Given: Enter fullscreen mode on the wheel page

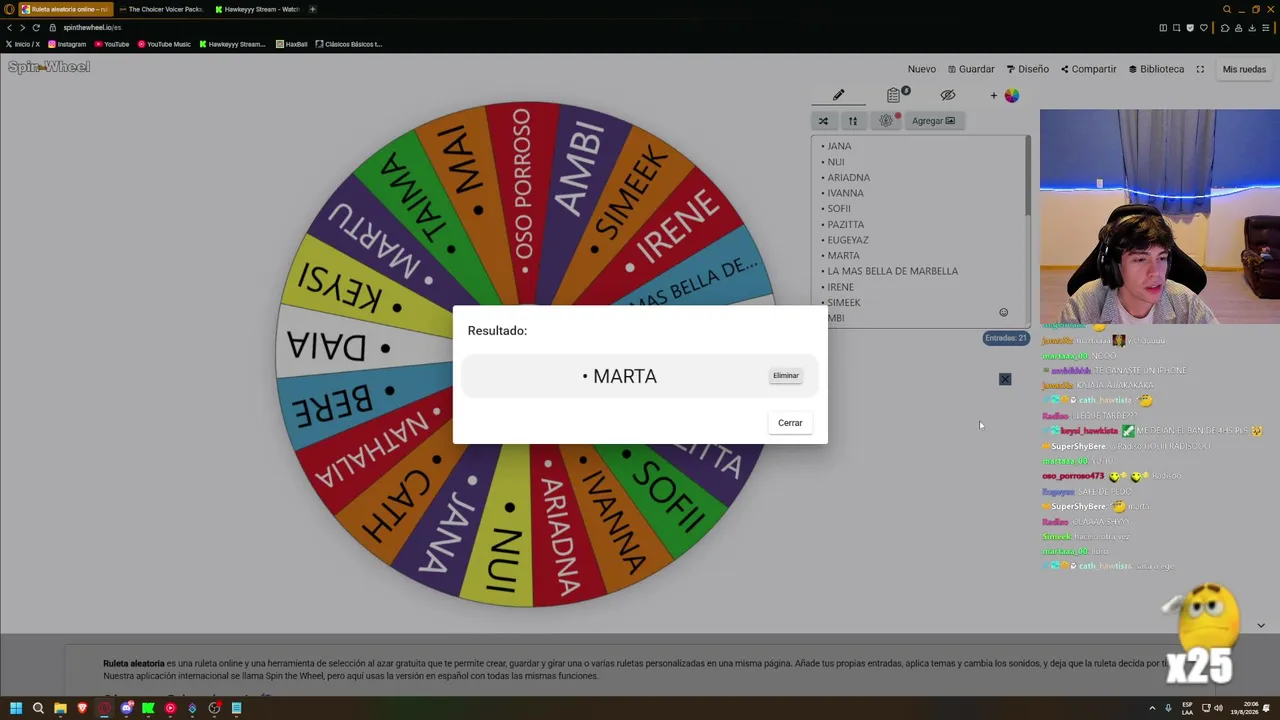Looking at the screenshot, I should (x=1200, y=69).
